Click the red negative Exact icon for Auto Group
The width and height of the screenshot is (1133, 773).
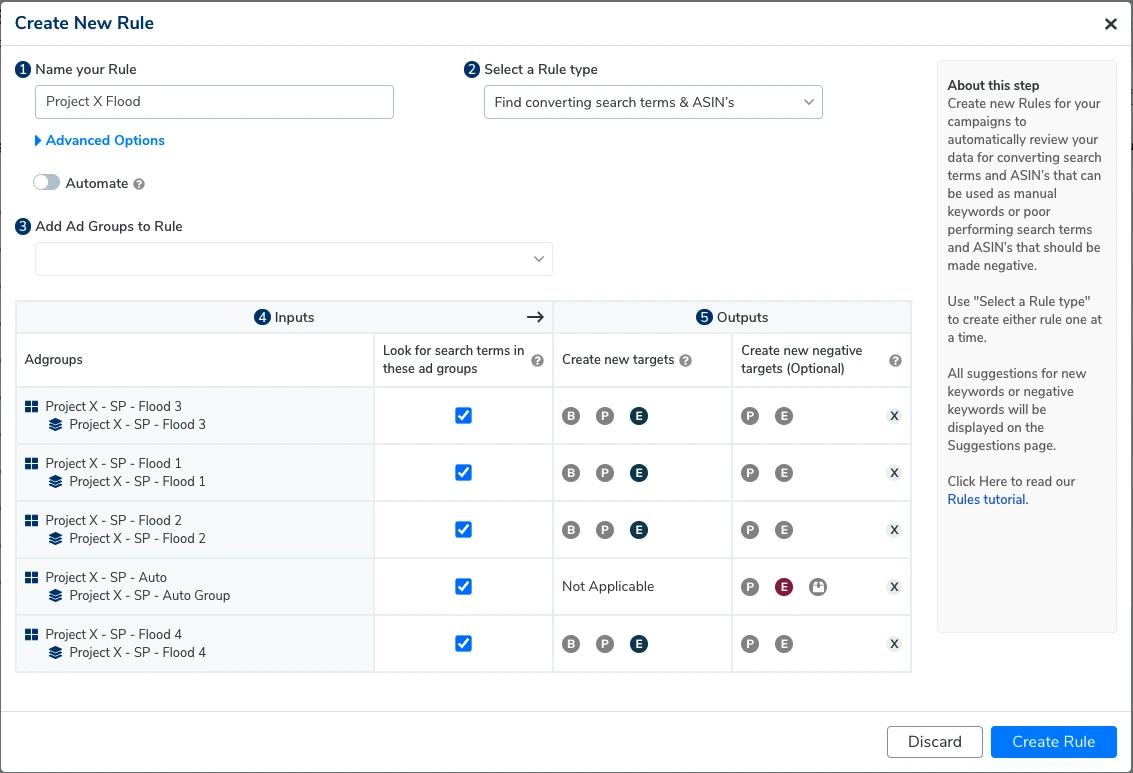click(x=784, y=587)
